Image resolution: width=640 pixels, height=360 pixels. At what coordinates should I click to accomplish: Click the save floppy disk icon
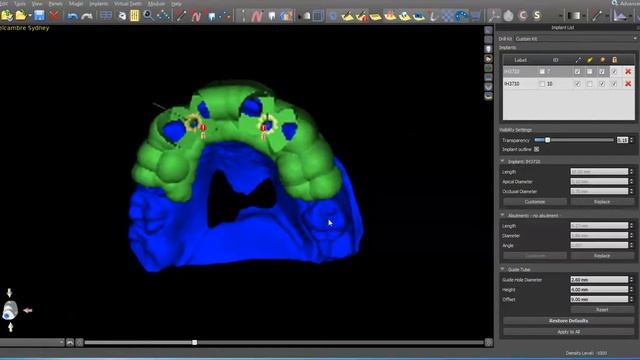(x=39, y=16)
